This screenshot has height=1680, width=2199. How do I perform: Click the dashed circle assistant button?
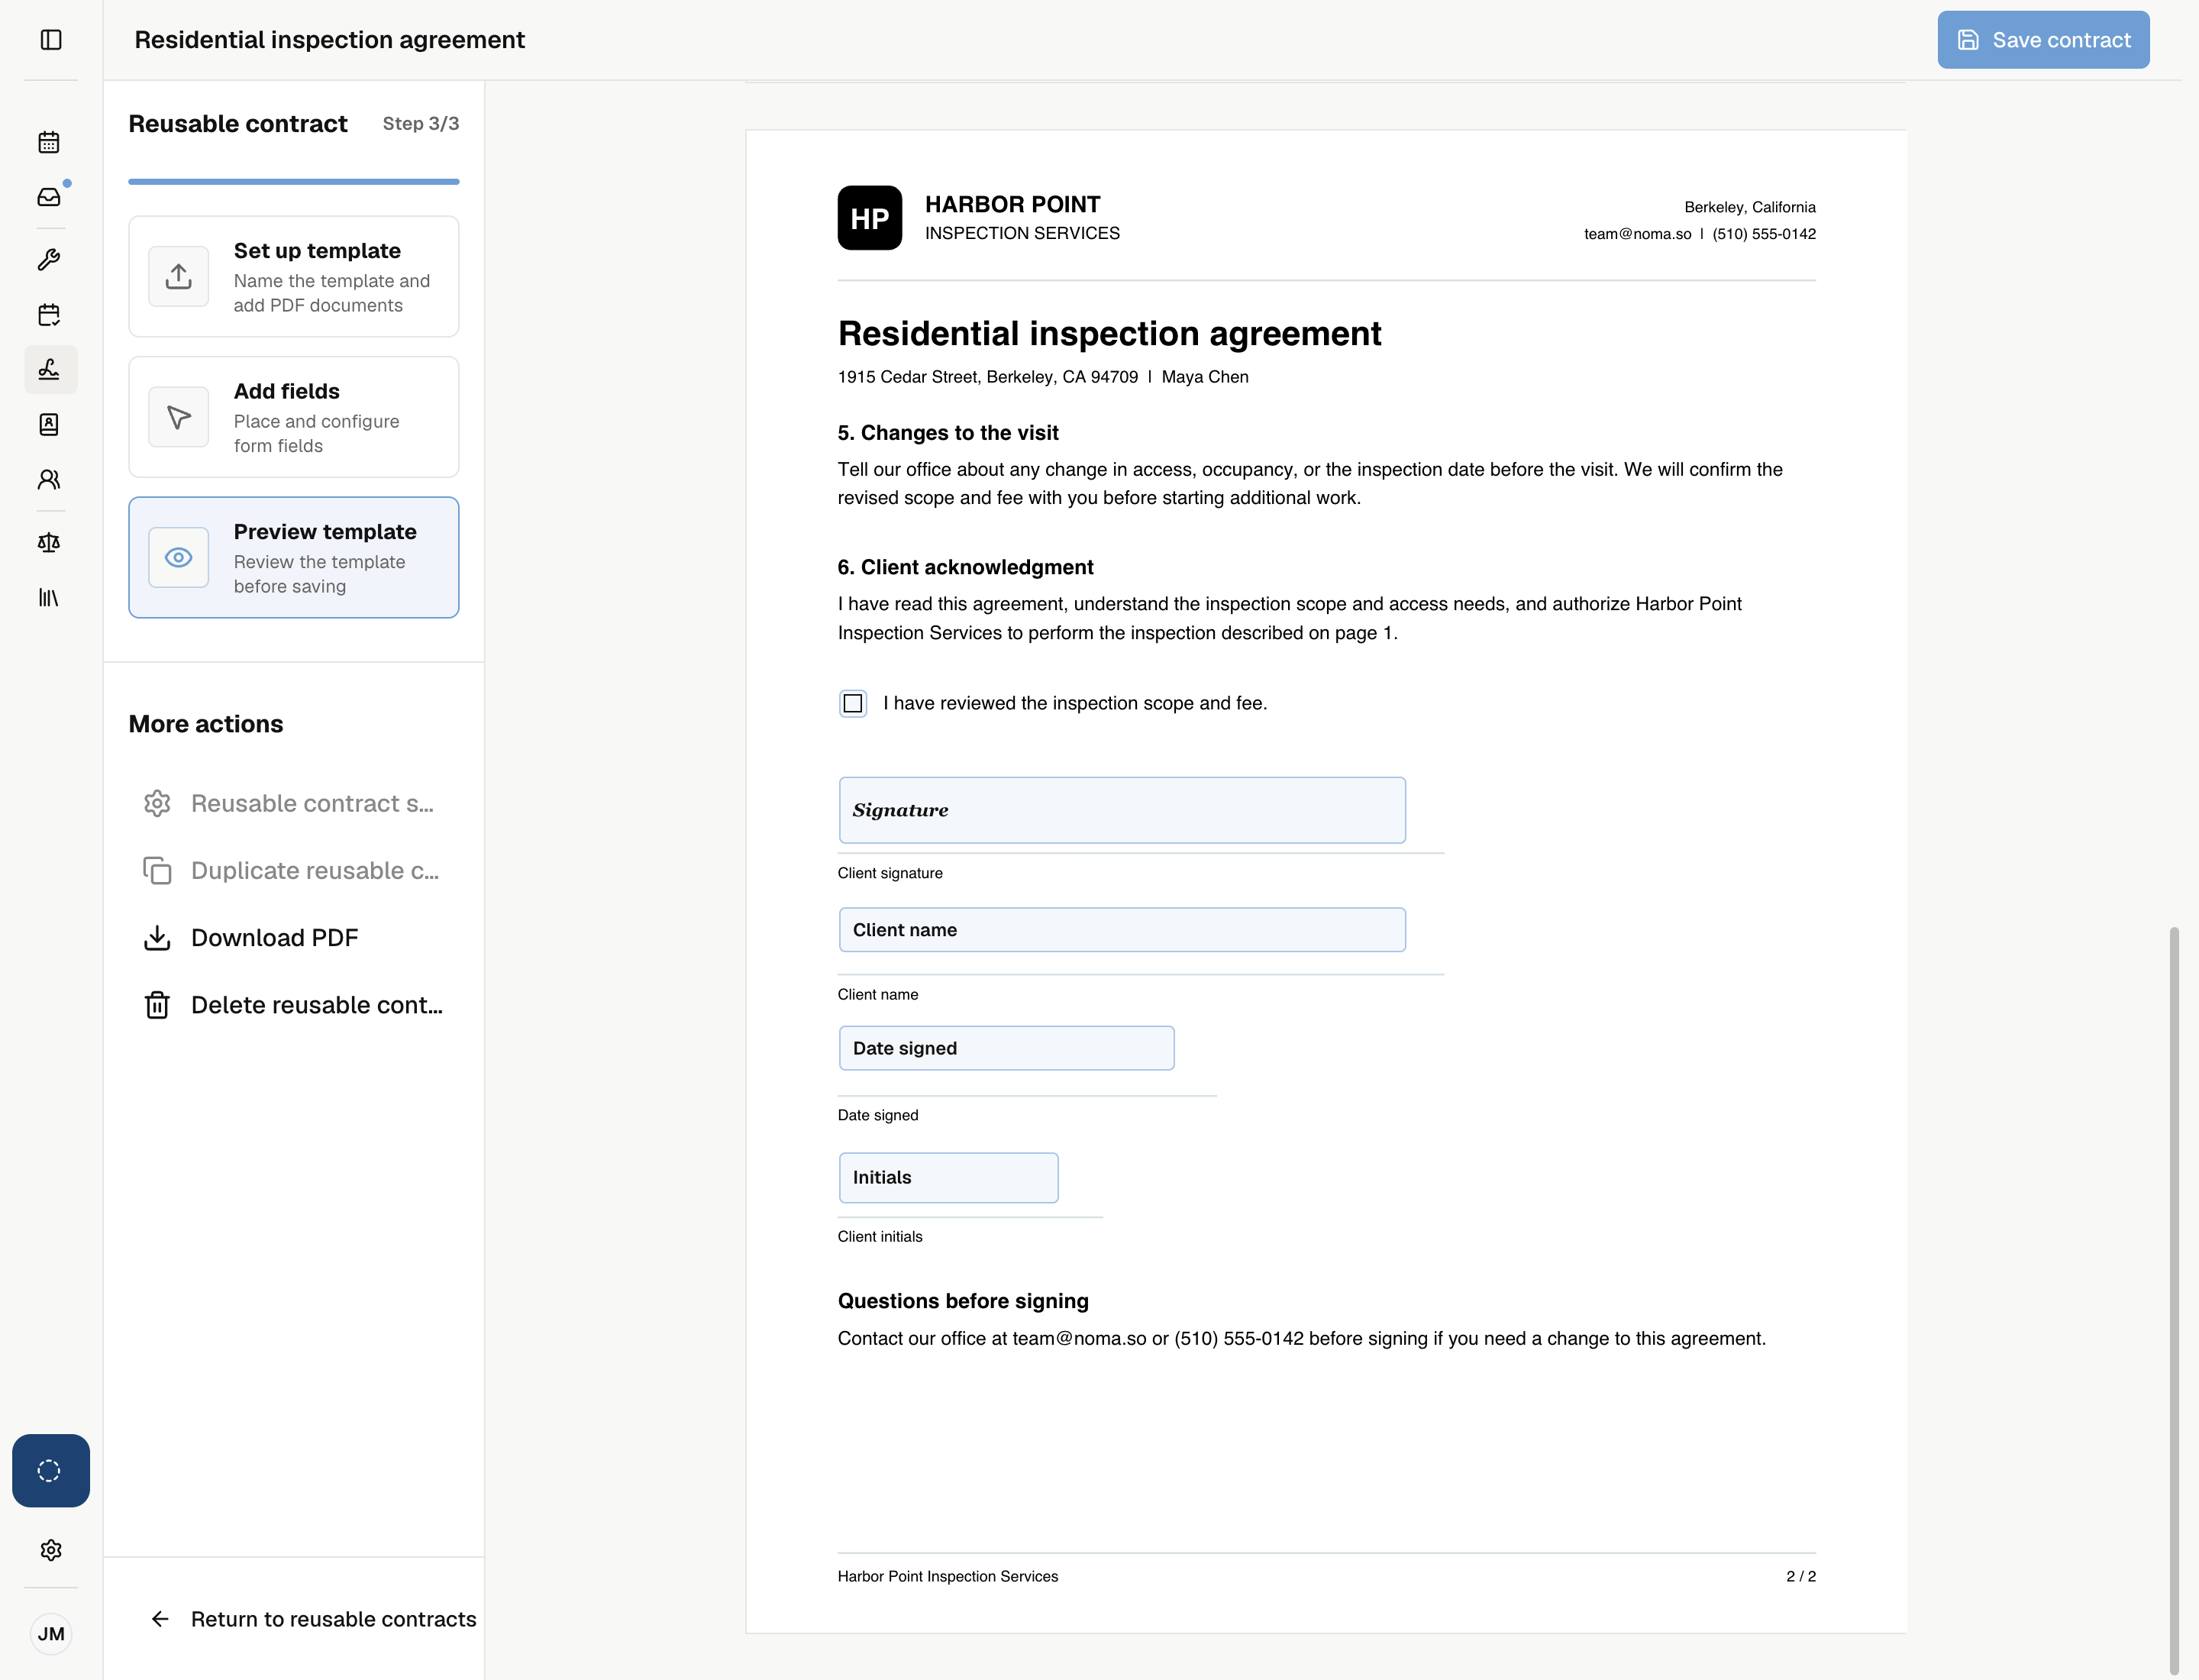(x=50, y=1471)
